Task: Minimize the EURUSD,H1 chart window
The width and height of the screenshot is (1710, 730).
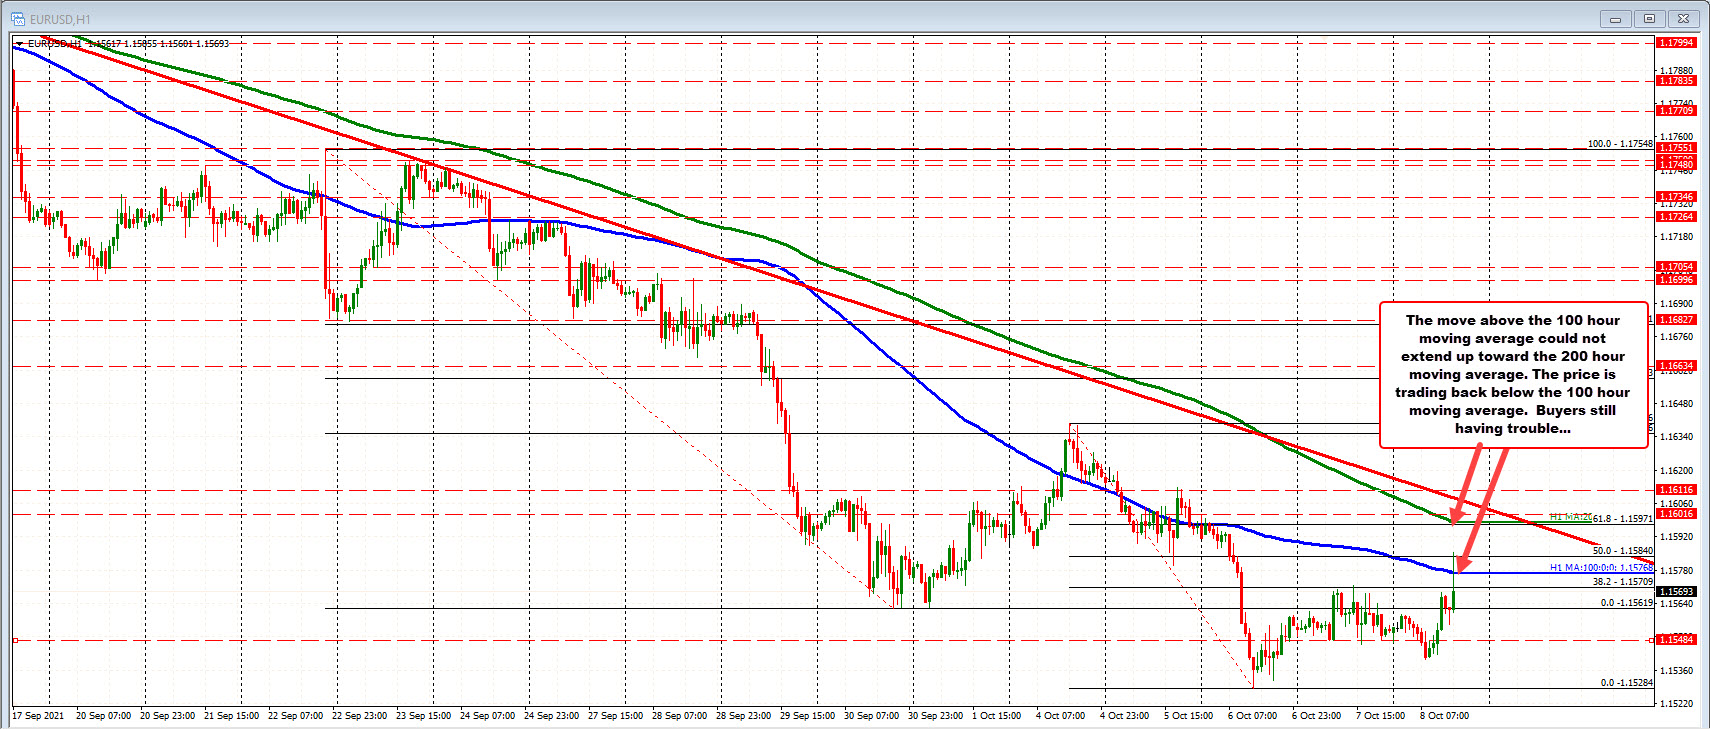Action: tap(1615, 18)
